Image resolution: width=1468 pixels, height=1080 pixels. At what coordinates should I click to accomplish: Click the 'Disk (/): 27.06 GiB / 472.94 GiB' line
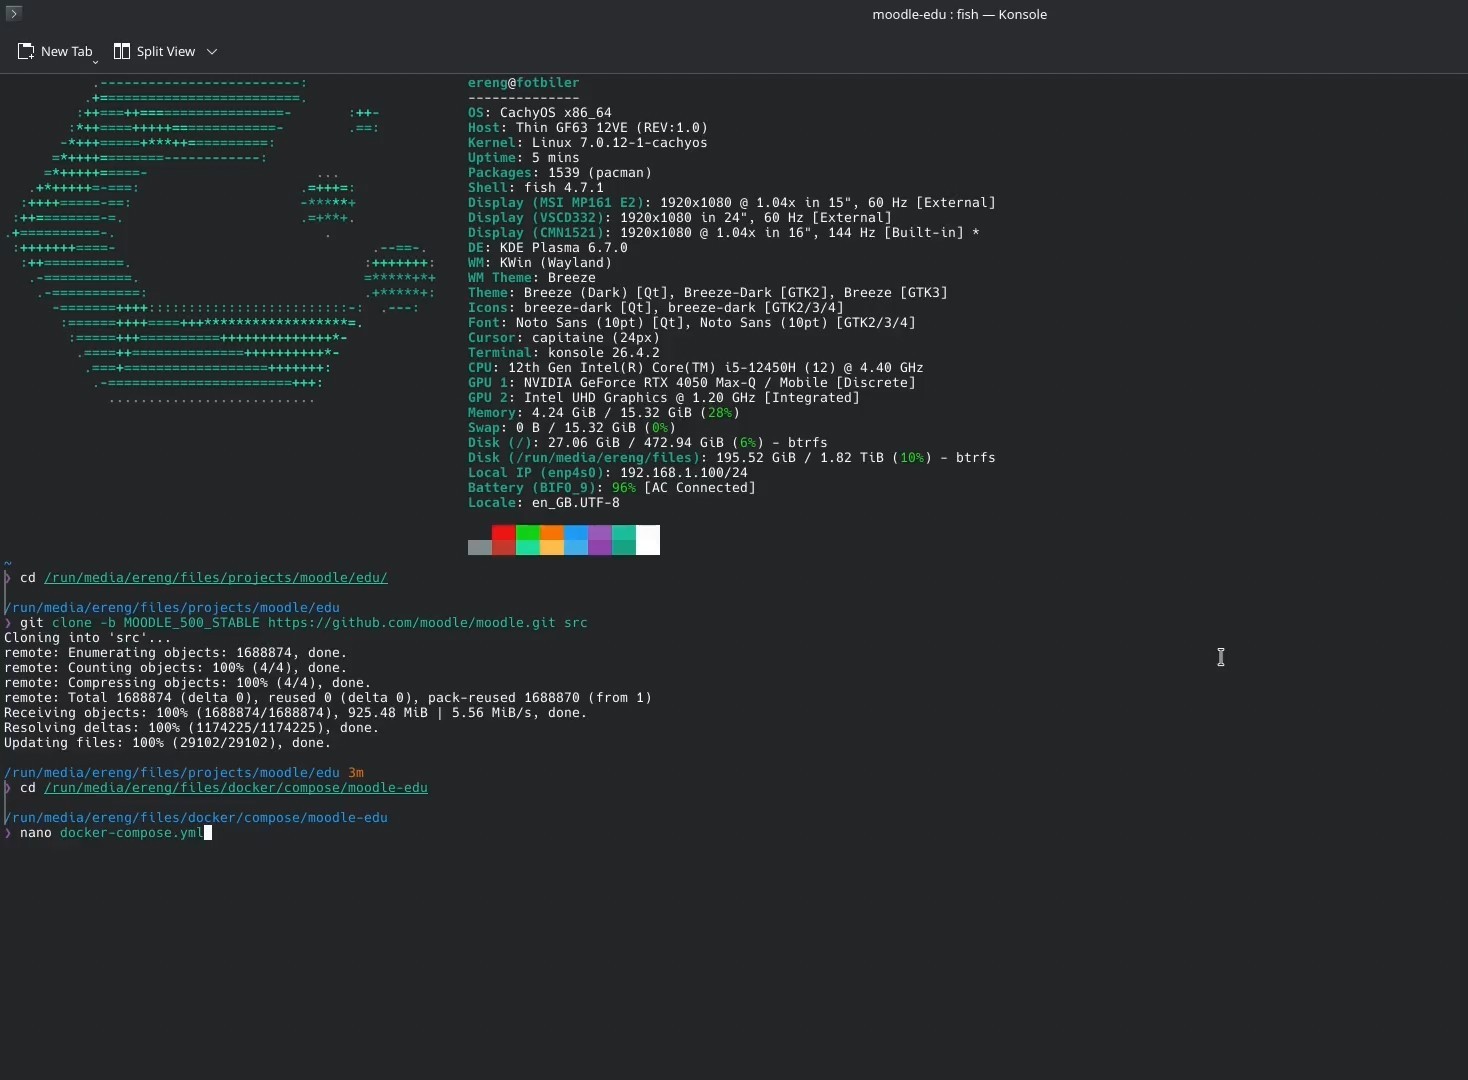[648, 442]
